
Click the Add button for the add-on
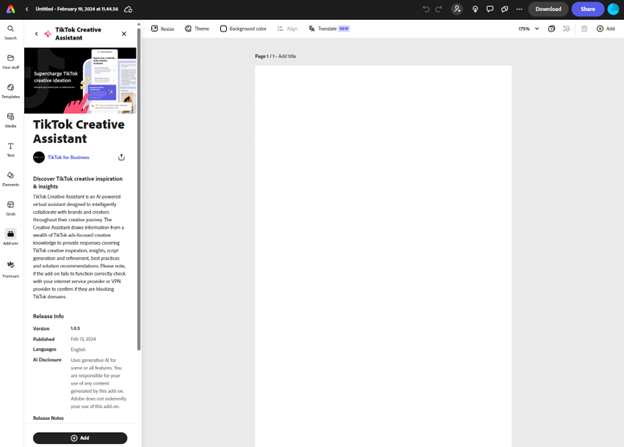(x=80, y=438)
